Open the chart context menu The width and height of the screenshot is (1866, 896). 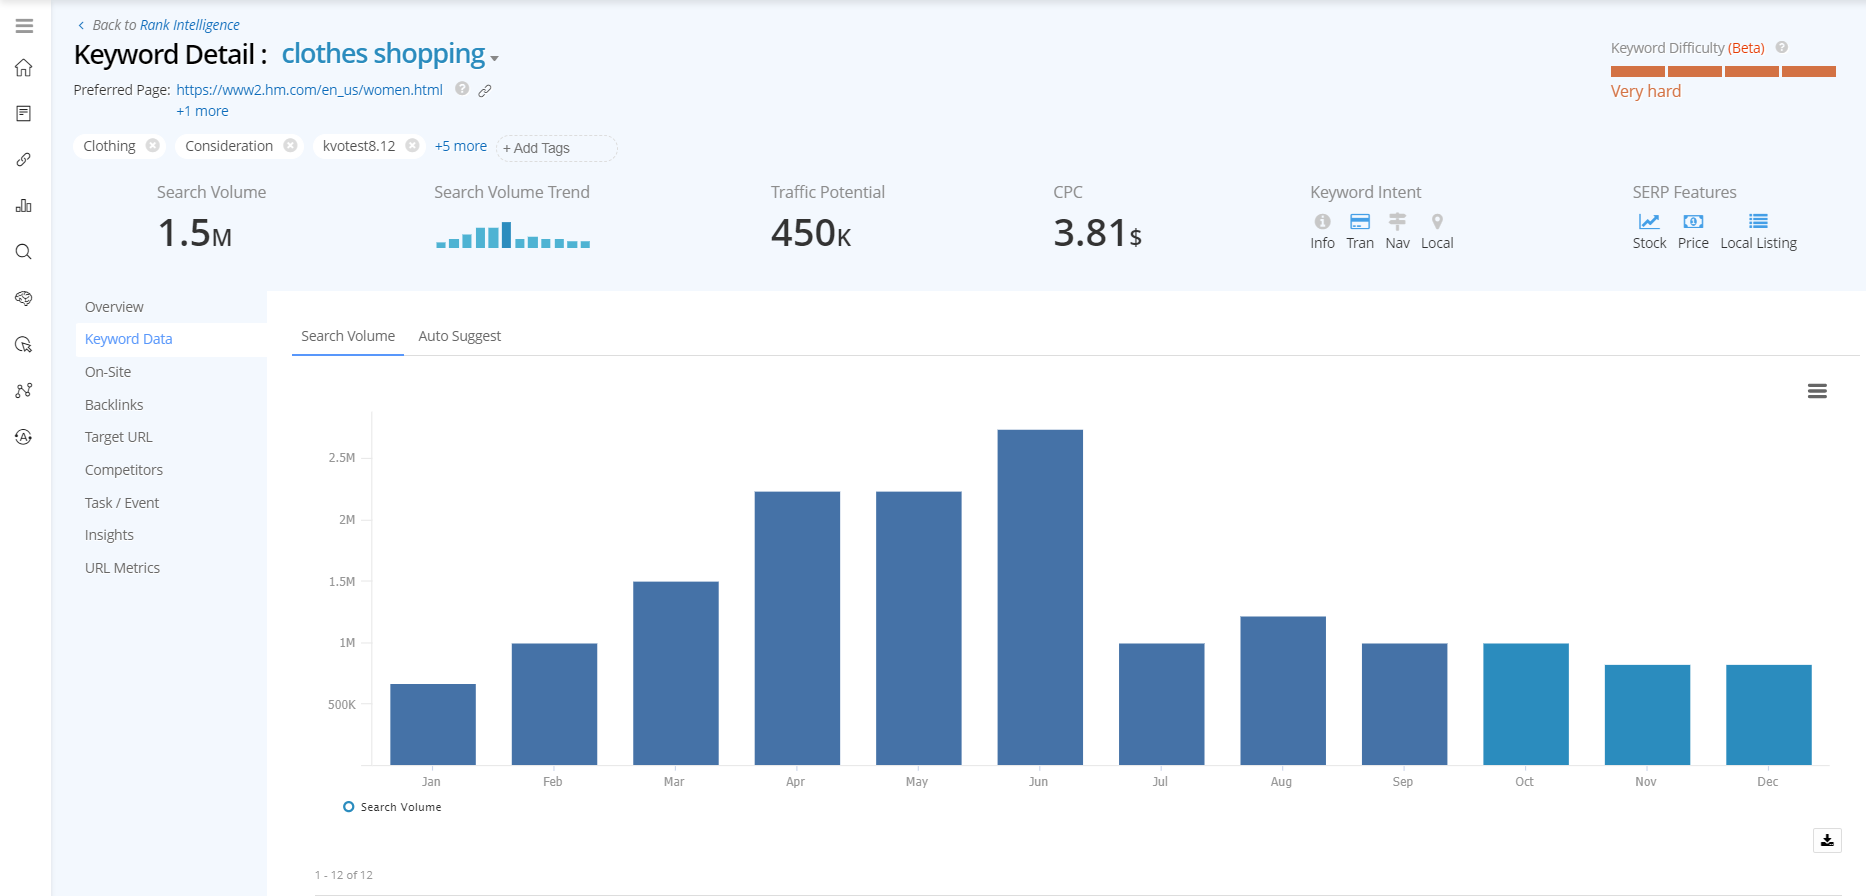[x=1817, y=391]
